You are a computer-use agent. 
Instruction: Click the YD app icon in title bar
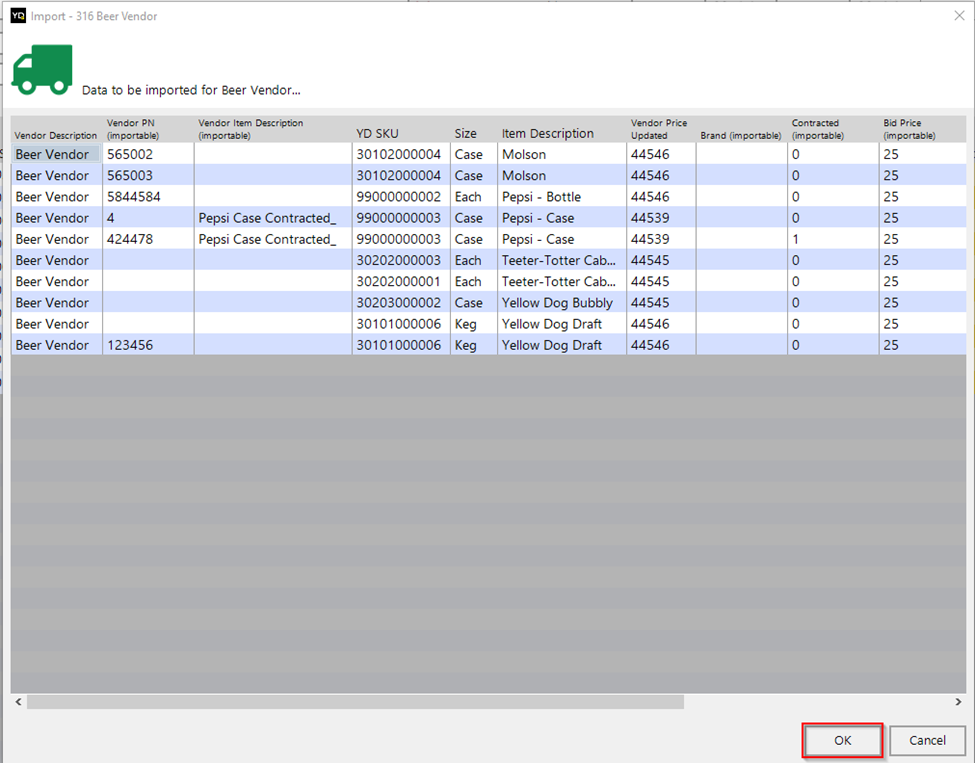coord(18,16)
